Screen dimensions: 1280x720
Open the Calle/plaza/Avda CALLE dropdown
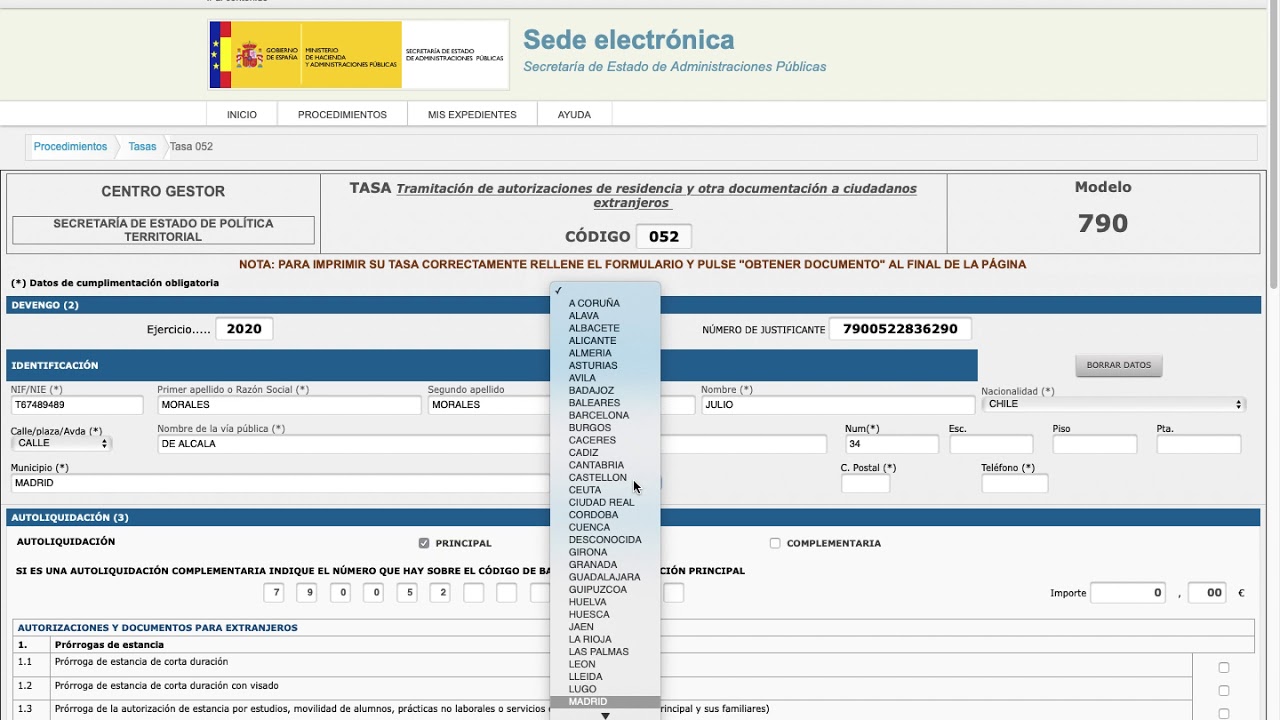[x=61, y=443]
